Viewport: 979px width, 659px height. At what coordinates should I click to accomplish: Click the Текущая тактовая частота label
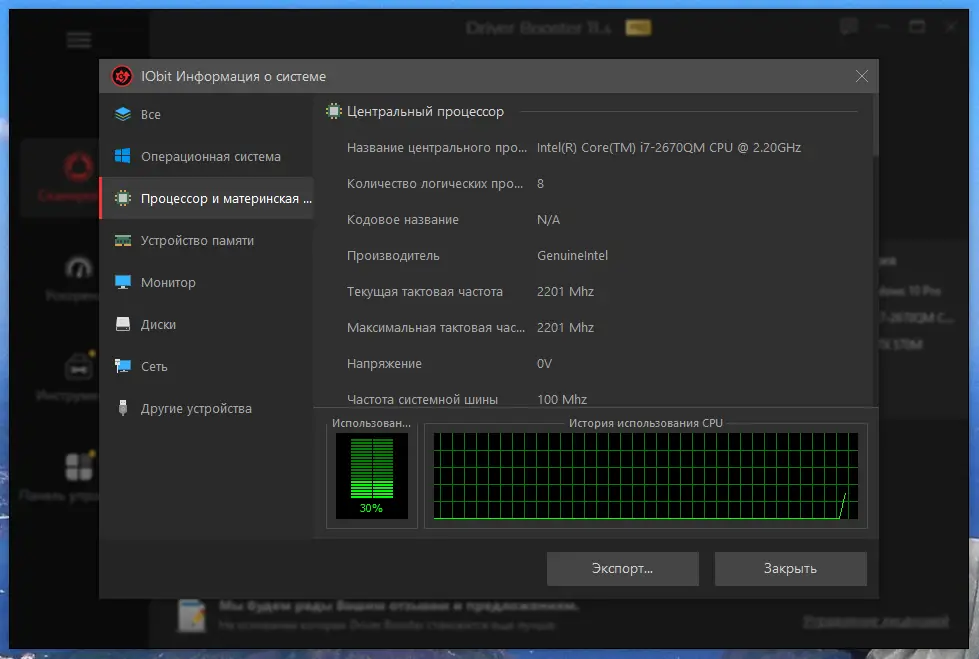(x=425, y=292)
